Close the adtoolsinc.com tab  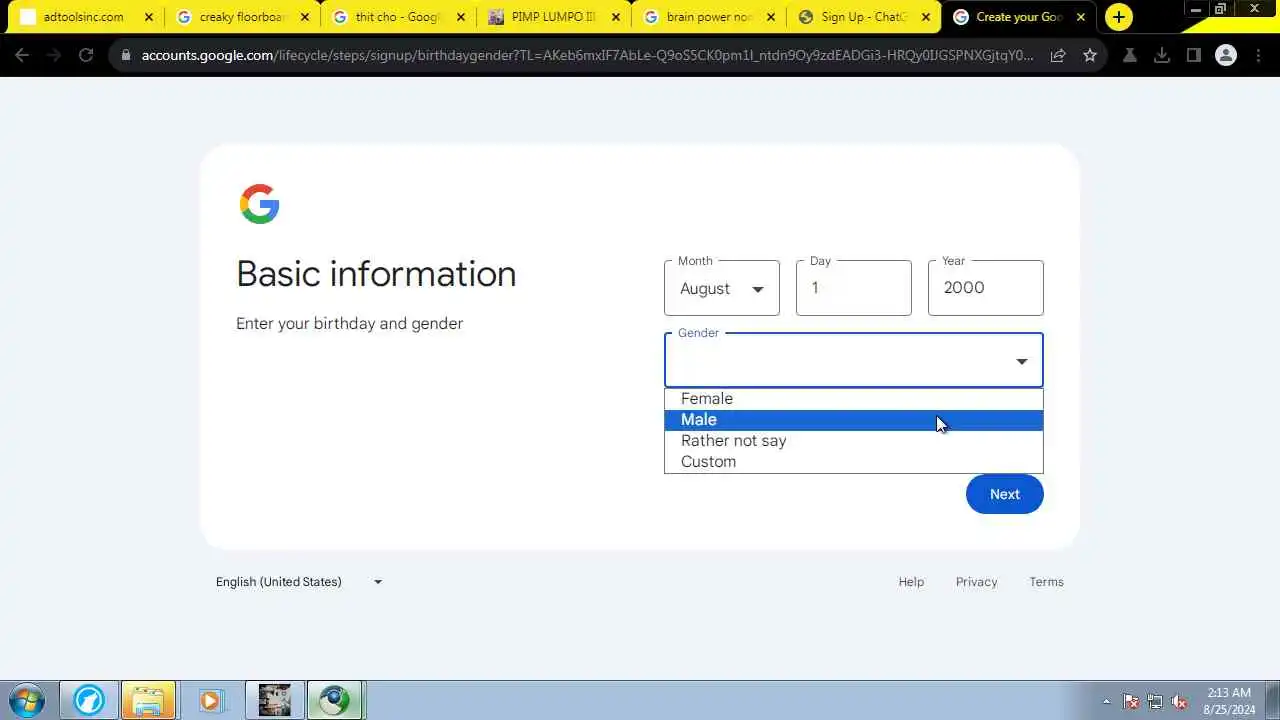click(149, 17)
